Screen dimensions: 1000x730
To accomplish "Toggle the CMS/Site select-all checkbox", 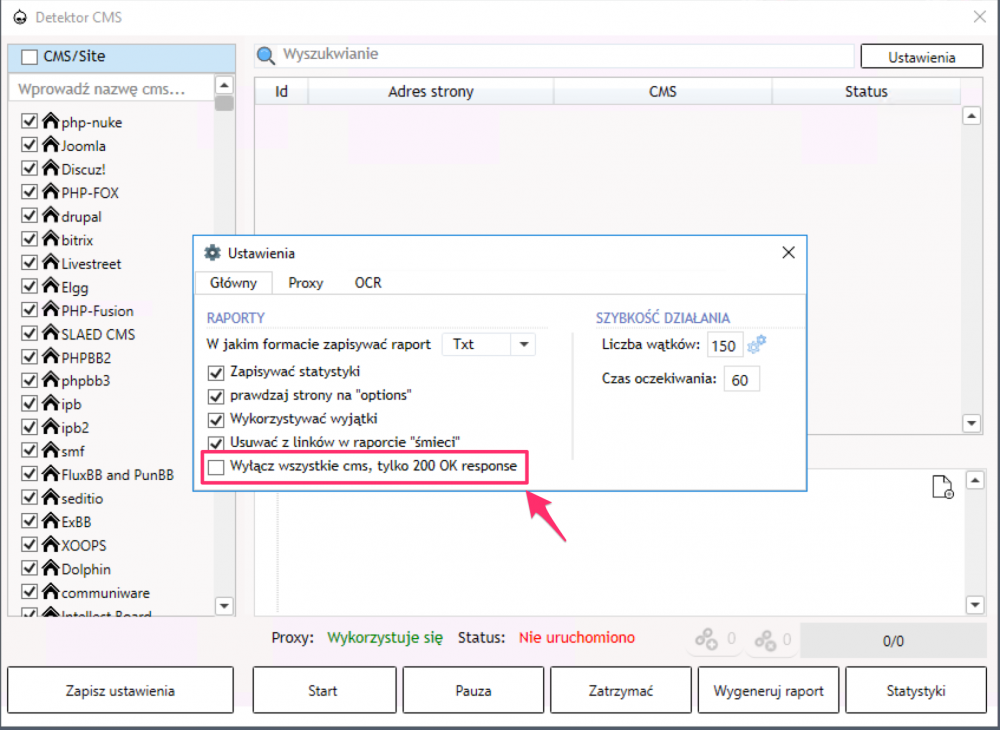I will [29, 57].
